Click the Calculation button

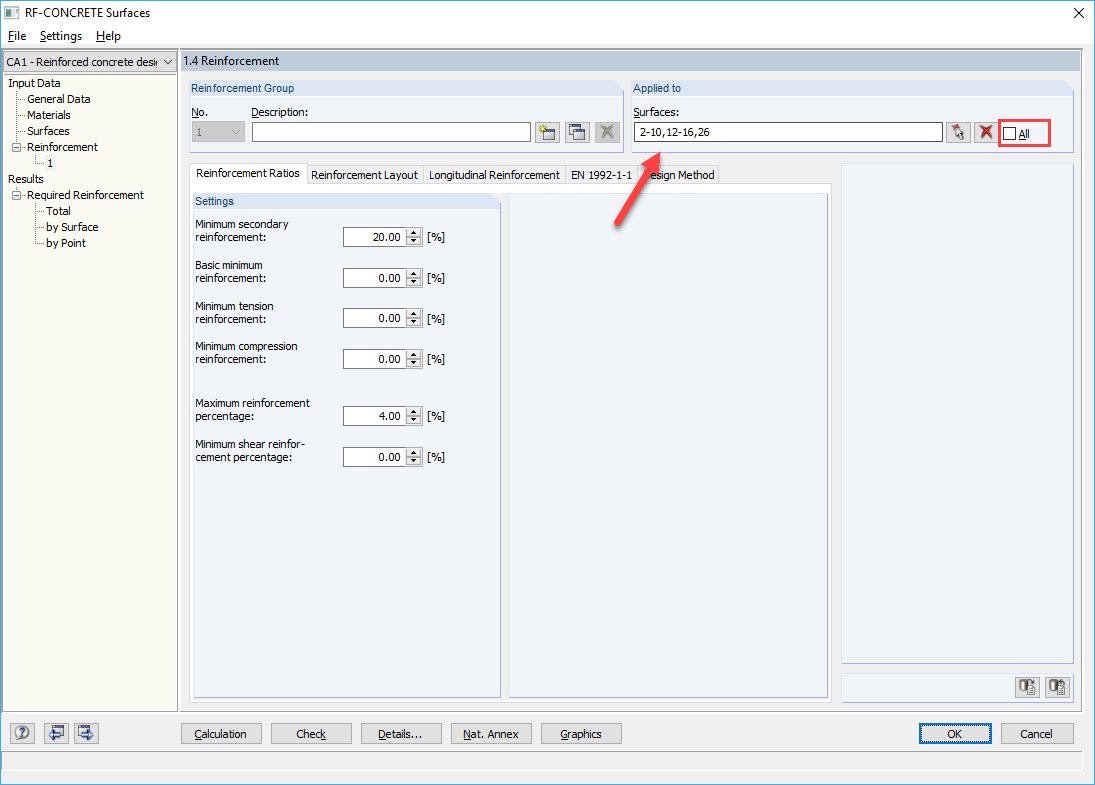pyautogui.click(x=221, y=734)
